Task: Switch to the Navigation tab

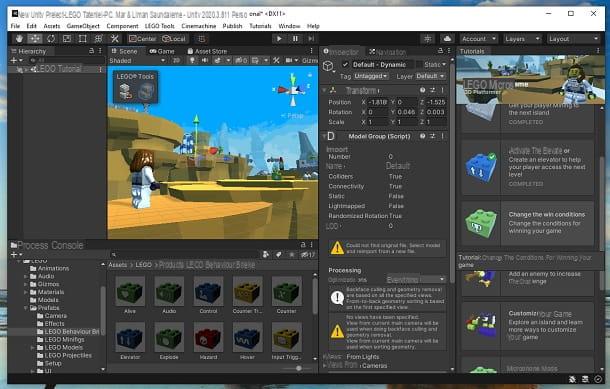Action: 387,52
